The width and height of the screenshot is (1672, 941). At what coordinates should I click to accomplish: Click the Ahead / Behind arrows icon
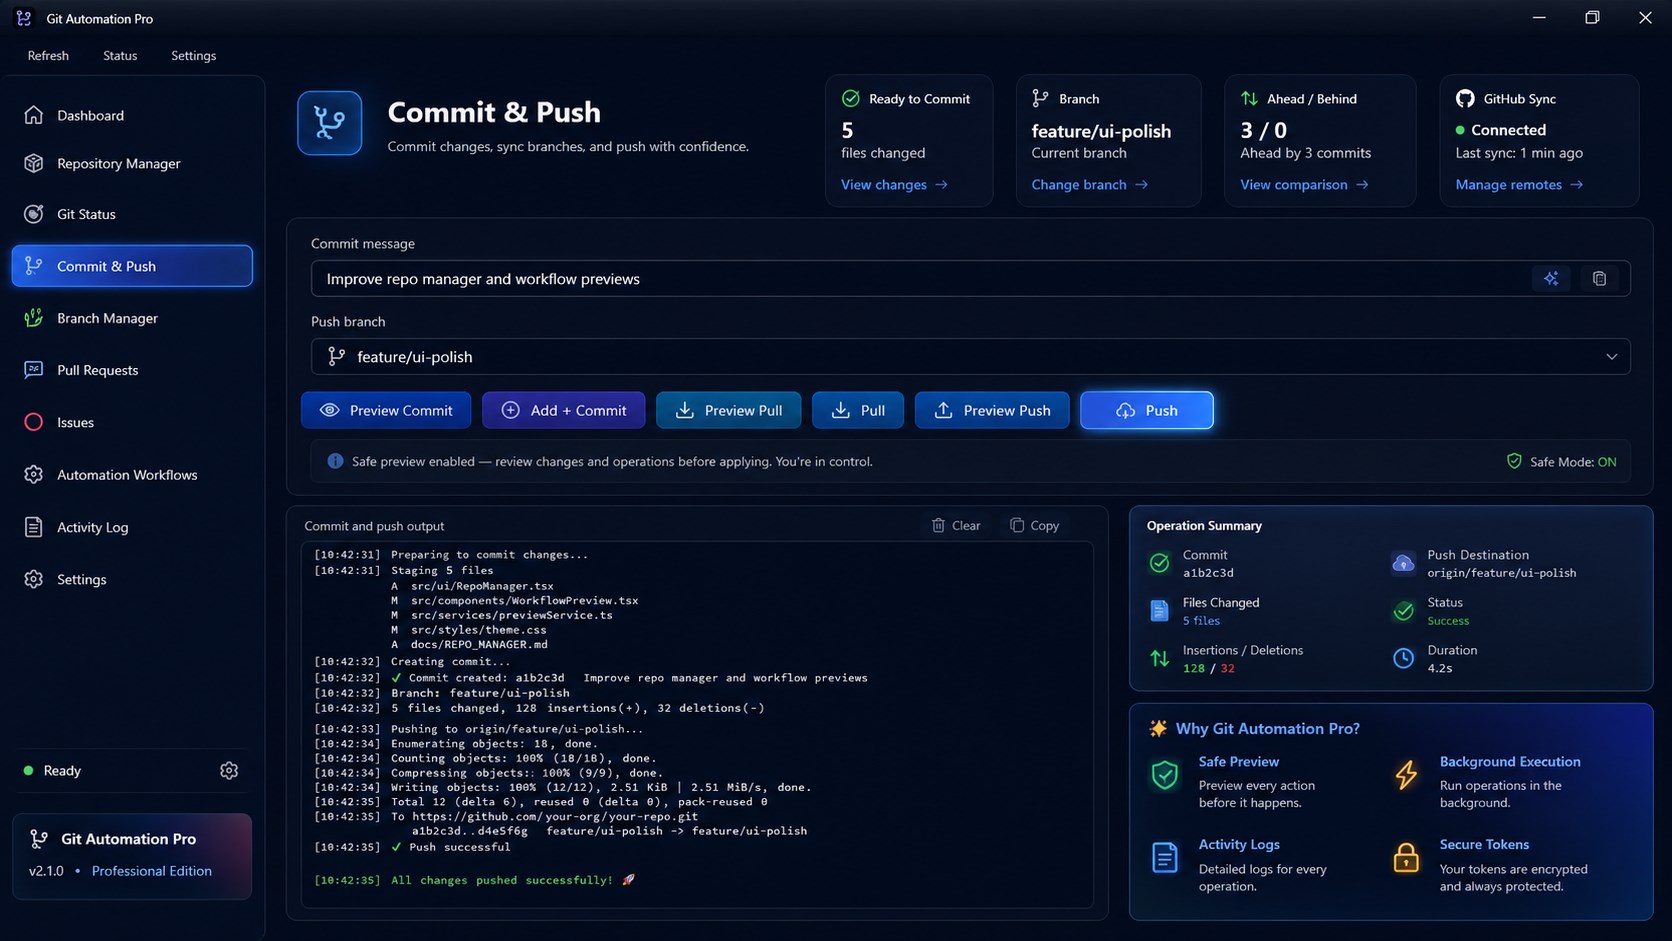click(1249, 98)
